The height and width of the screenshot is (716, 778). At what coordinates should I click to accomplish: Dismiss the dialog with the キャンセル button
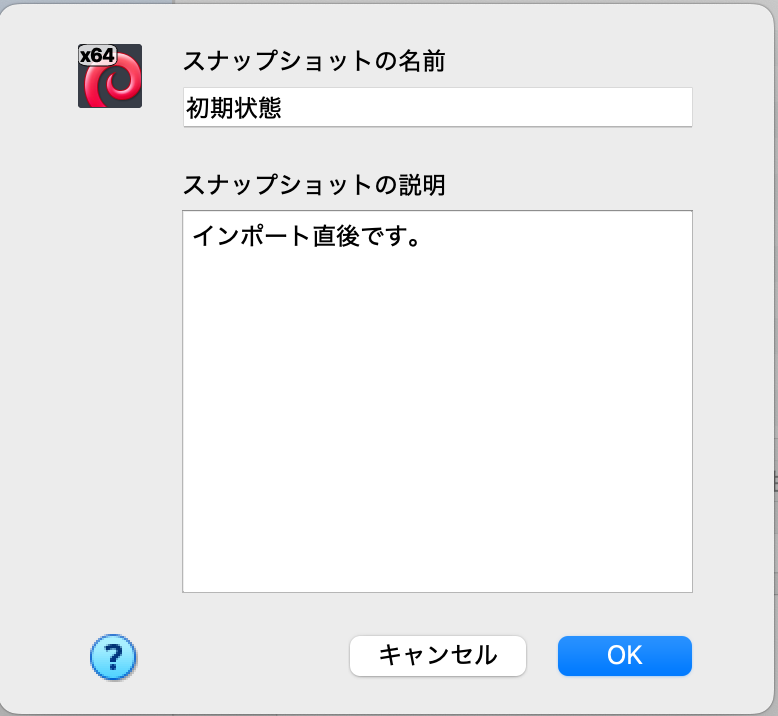[x=438, y=655]
